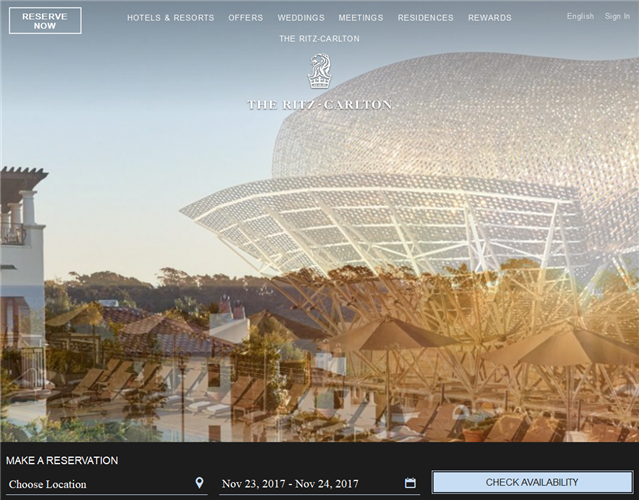Click the poolside umbrellas in hero photo
The width and height of the screenshot is (639, 500).
400,340
